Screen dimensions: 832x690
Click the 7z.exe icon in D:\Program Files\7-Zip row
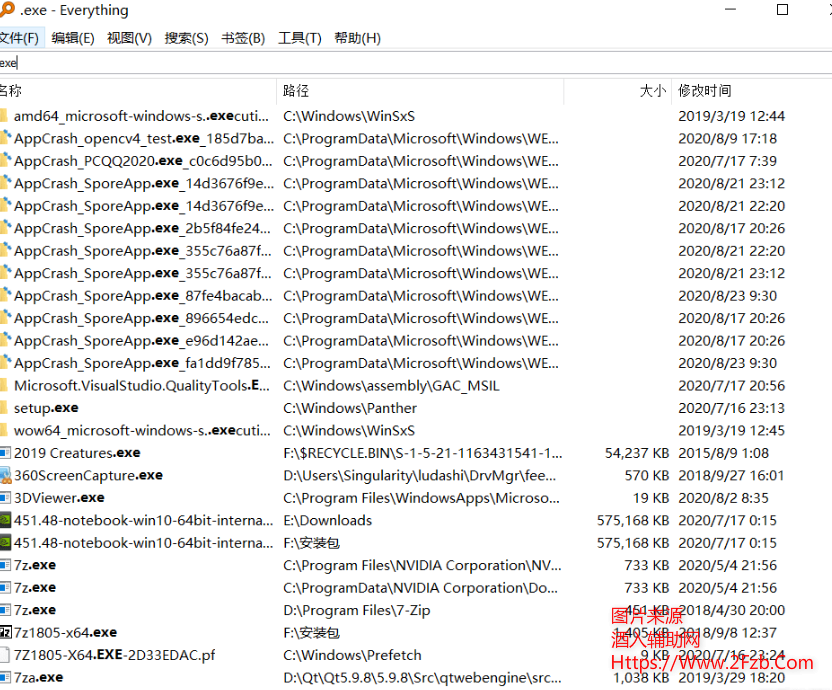click(x=5, y=610)
